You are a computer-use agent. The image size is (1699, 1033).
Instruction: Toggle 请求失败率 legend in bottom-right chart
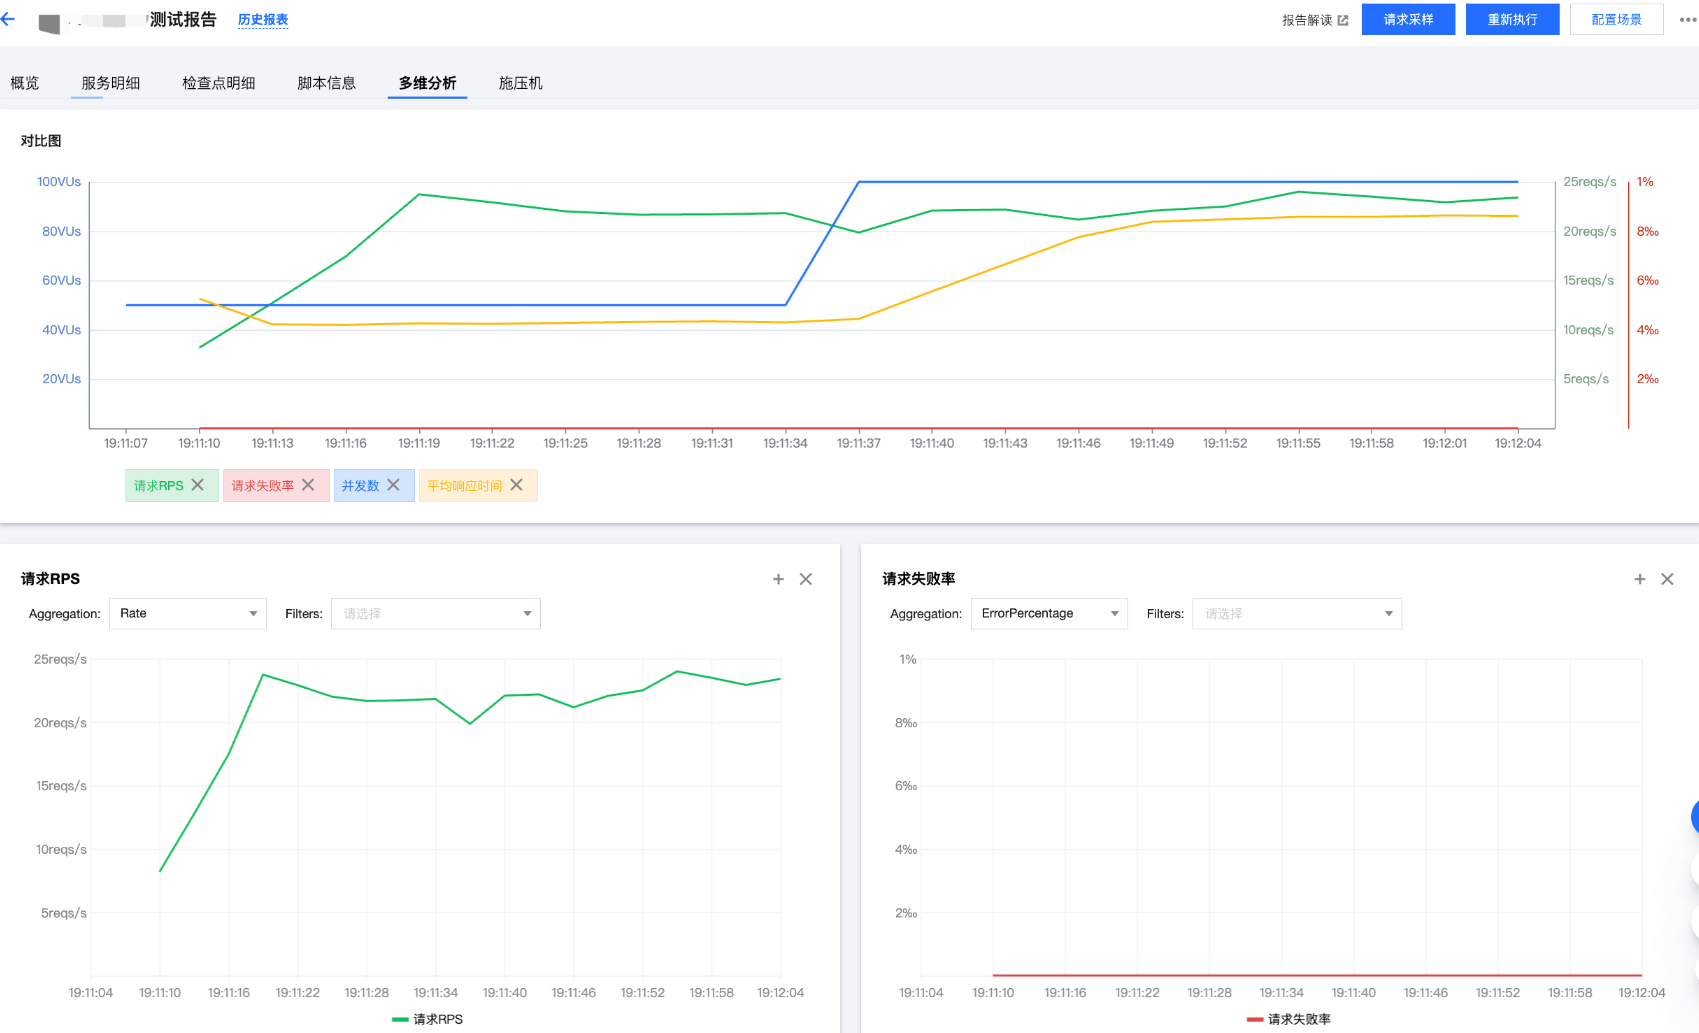click(1288, 1019)
